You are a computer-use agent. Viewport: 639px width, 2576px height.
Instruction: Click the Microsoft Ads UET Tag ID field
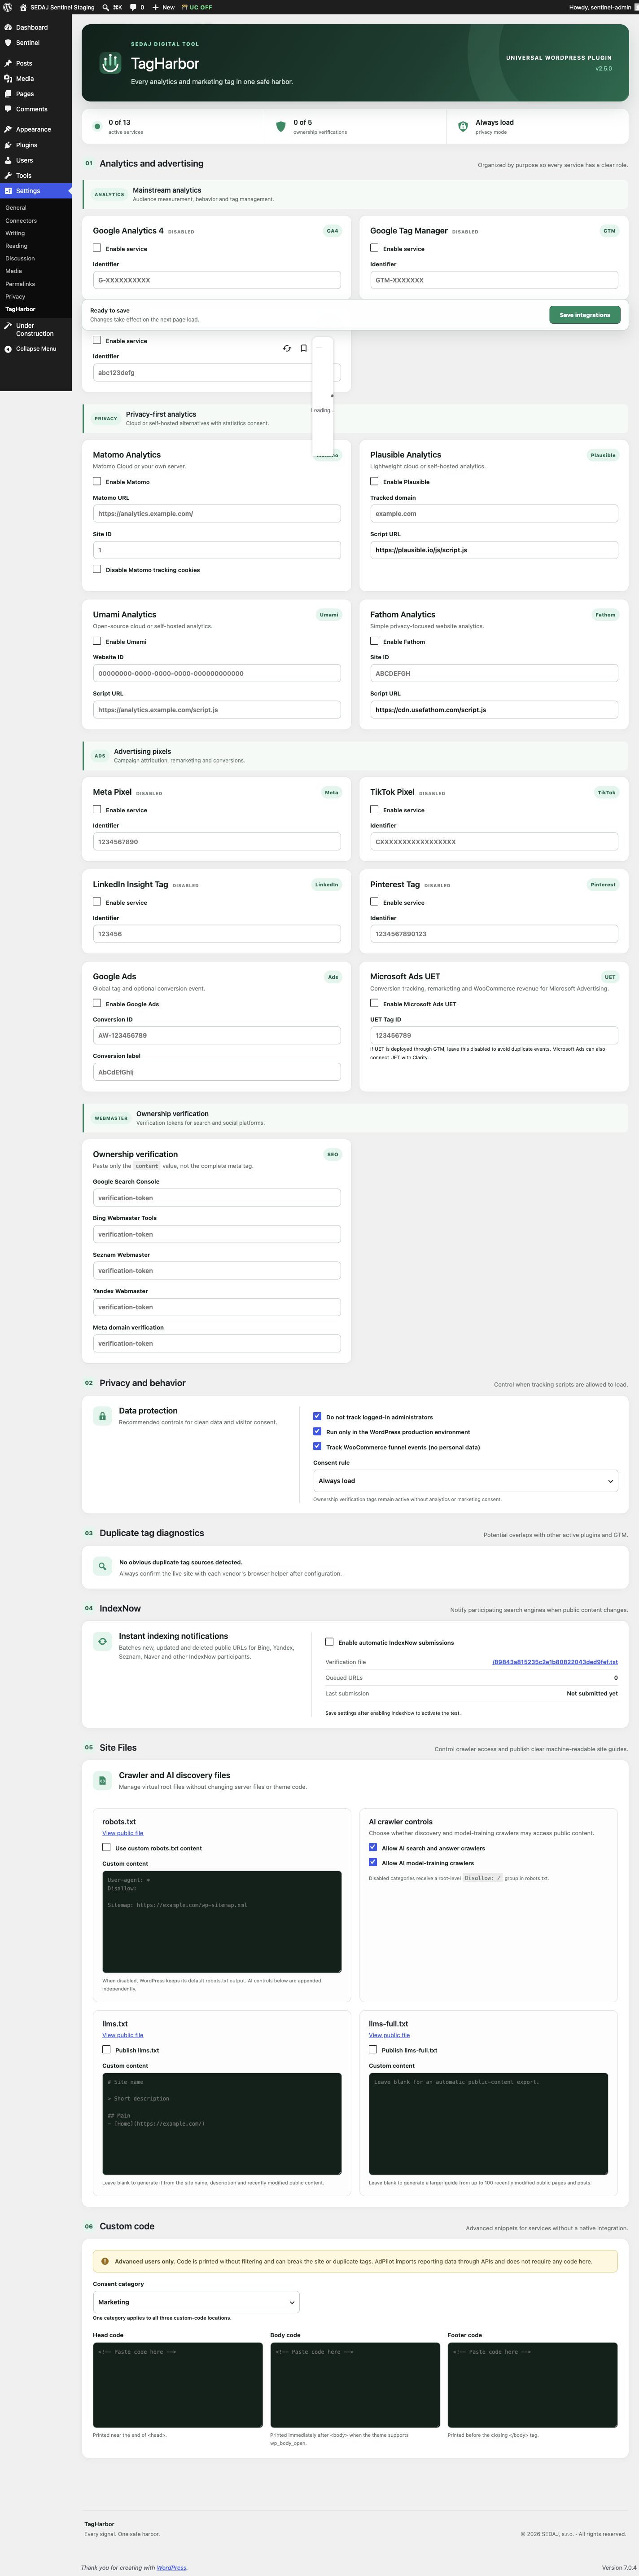coord(494,1036)
